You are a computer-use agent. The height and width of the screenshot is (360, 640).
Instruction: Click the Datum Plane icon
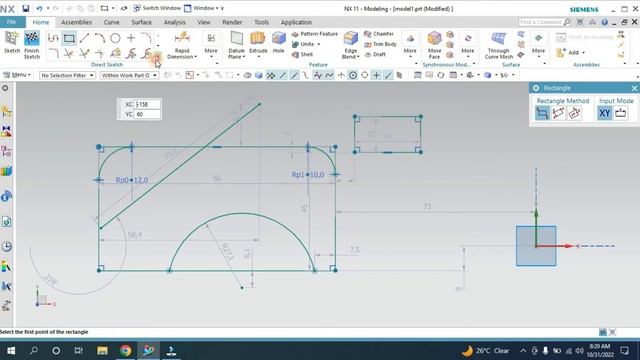pyautogui.click(x=237, y=39)
